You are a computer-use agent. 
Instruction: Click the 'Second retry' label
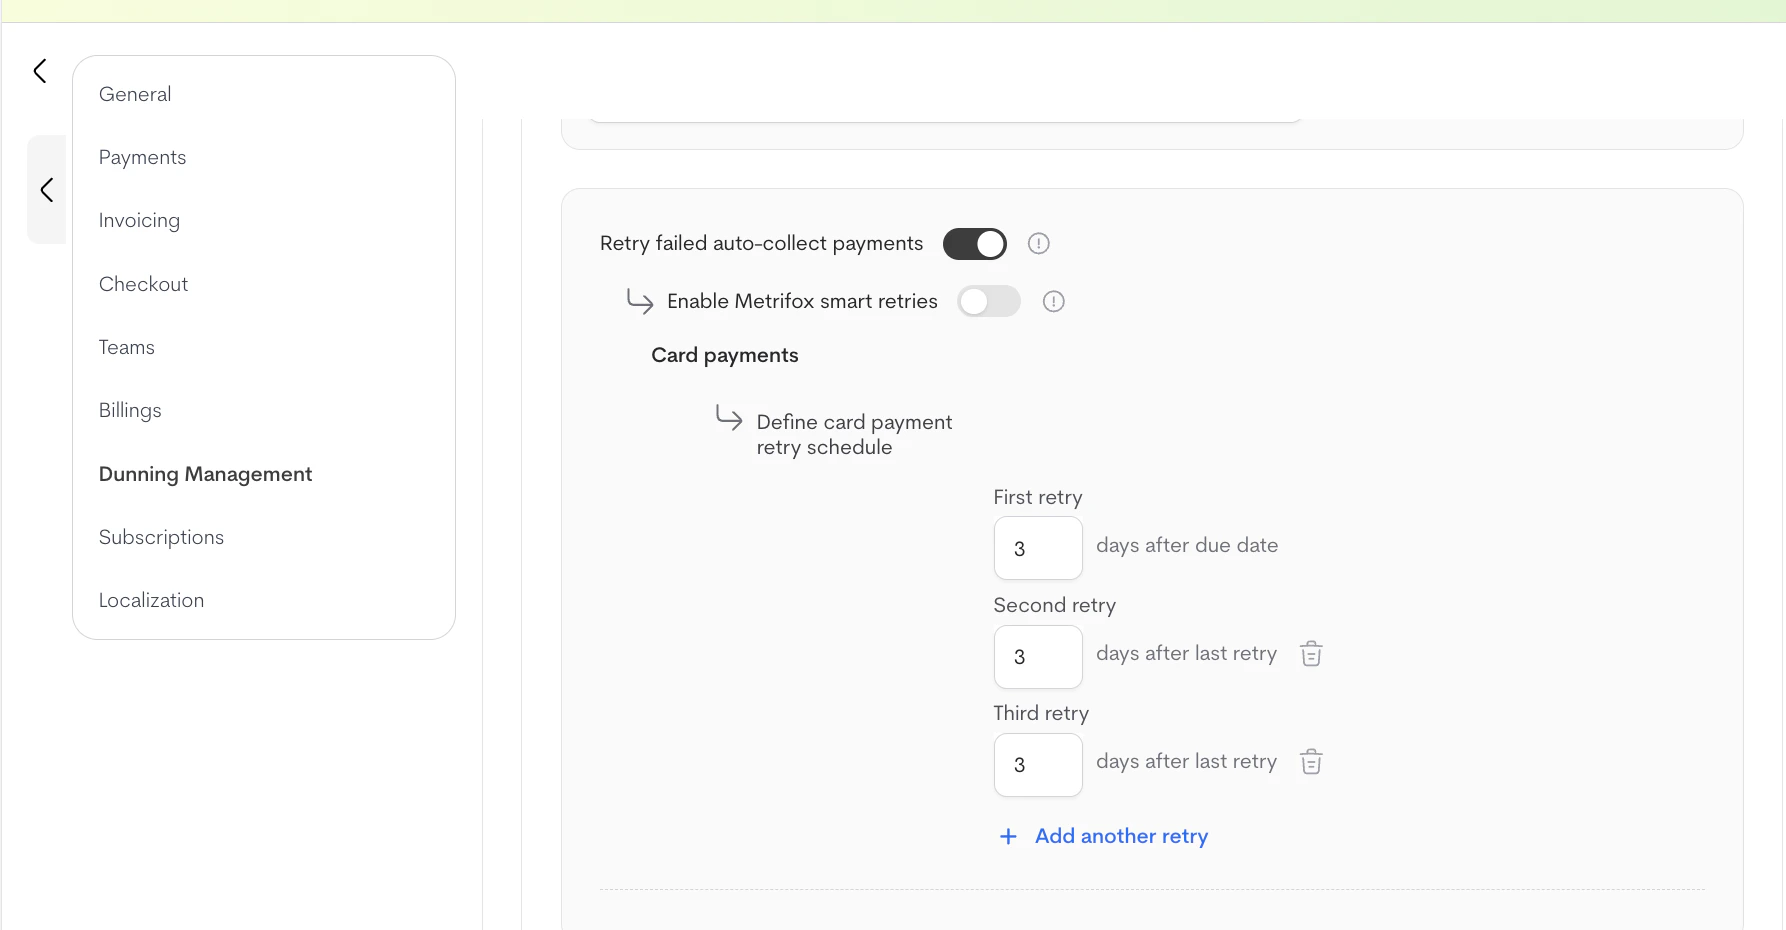[1054, 605]
